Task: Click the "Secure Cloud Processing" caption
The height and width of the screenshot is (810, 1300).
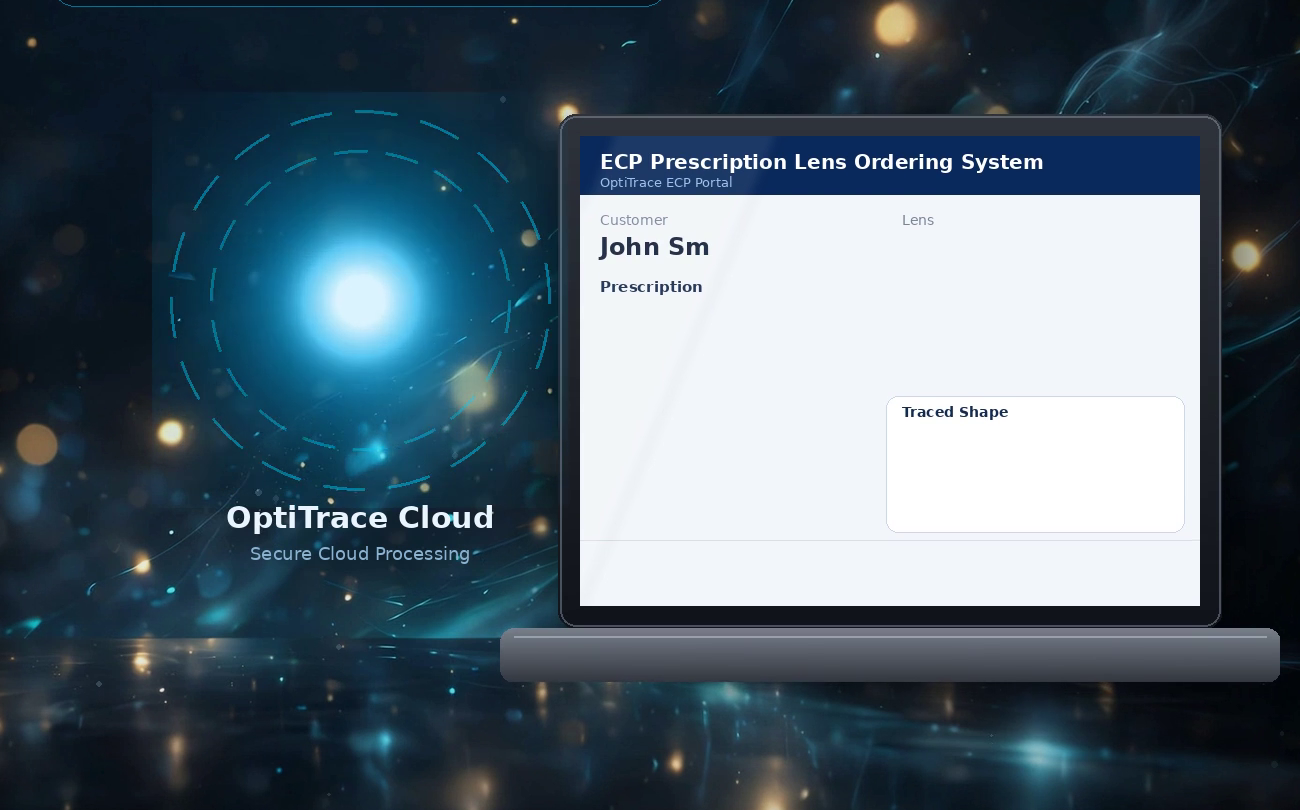Action: tap(360, 554)
